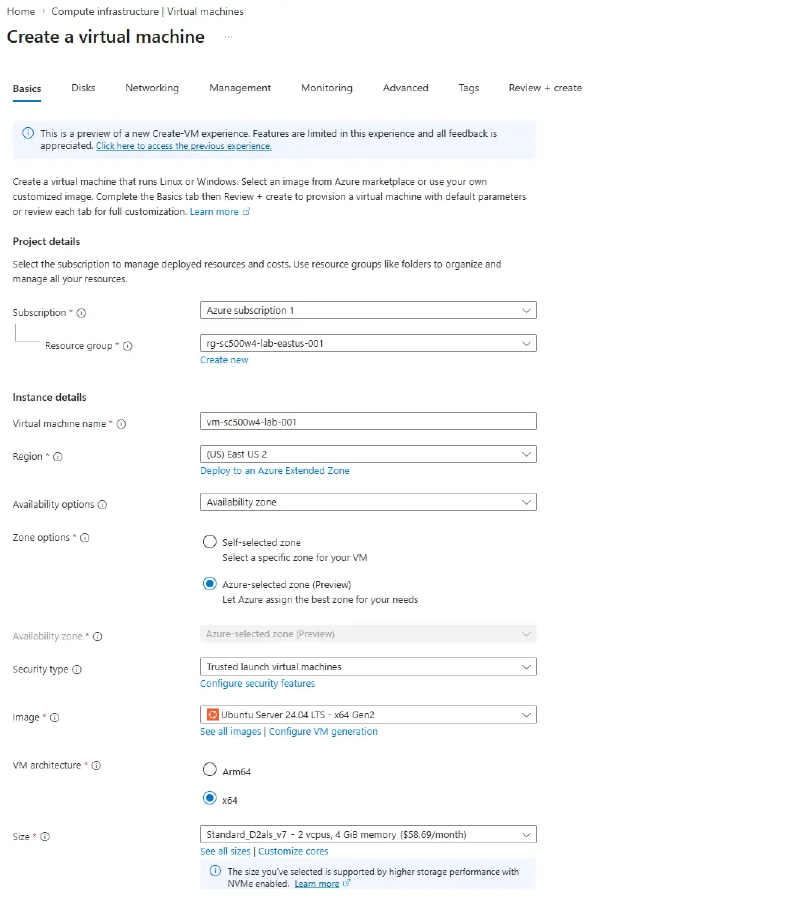
Task: Open the ellipsis menu beside page title
Action: 229,37
